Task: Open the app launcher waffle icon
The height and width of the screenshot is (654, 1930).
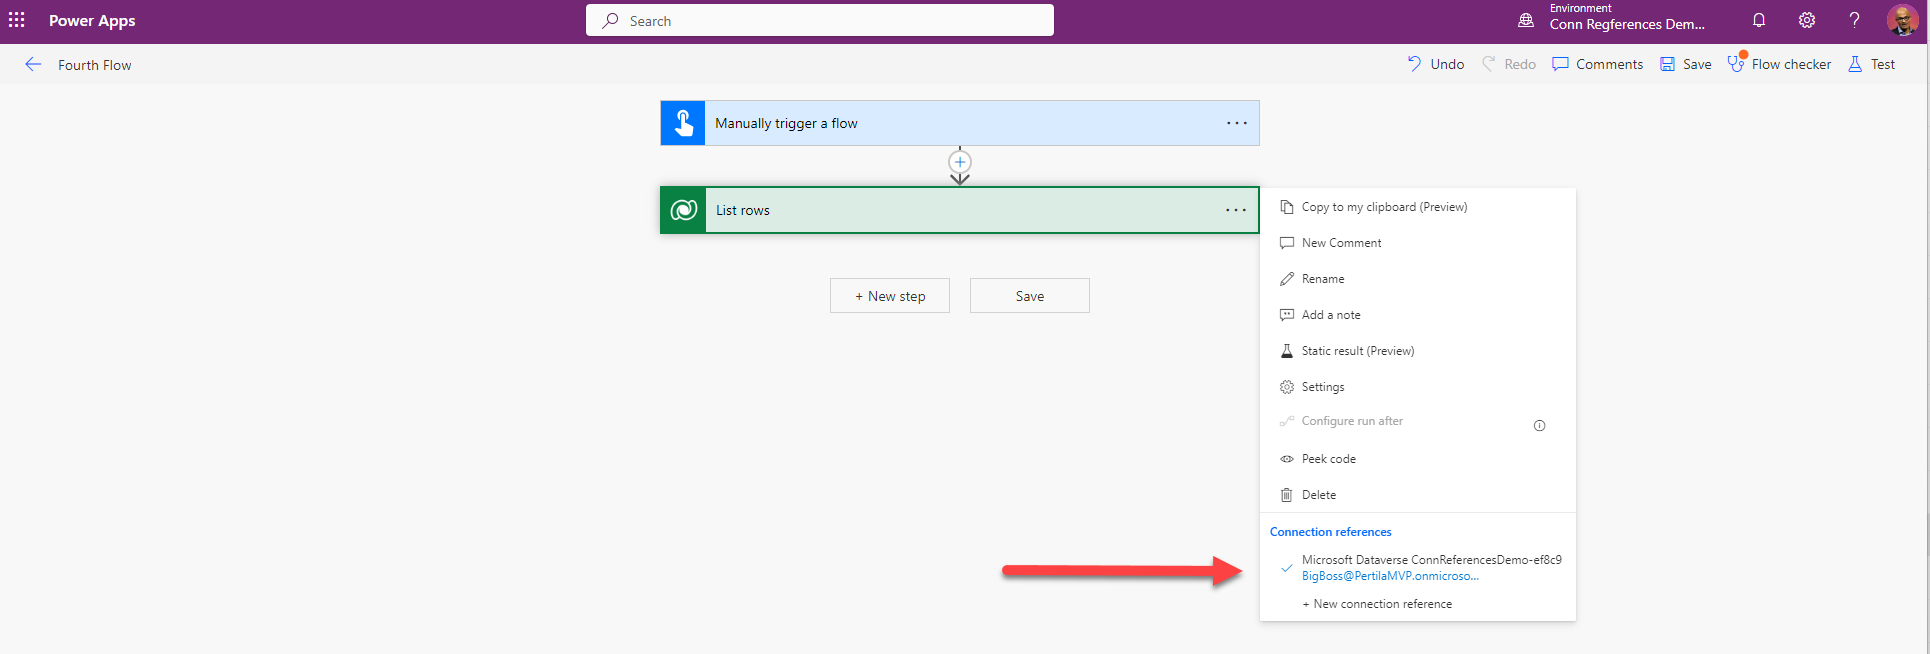Action: click(17, 20)
